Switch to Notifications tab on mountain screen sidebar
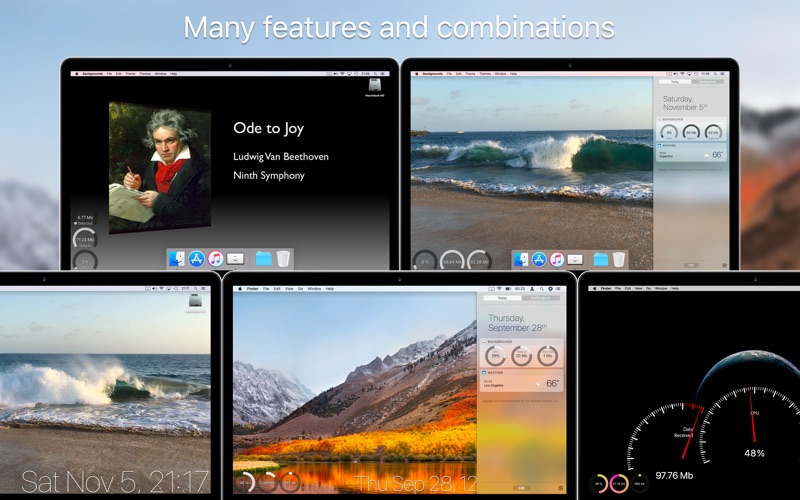This screenshot has height=500, width=800. point(541,298)
